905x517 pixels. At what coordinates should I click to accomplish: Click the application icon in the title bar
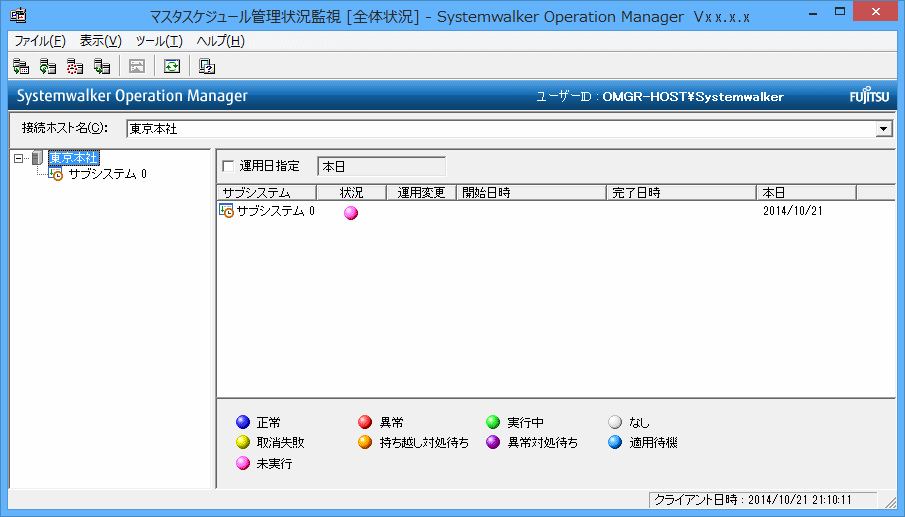pos(18,15)
